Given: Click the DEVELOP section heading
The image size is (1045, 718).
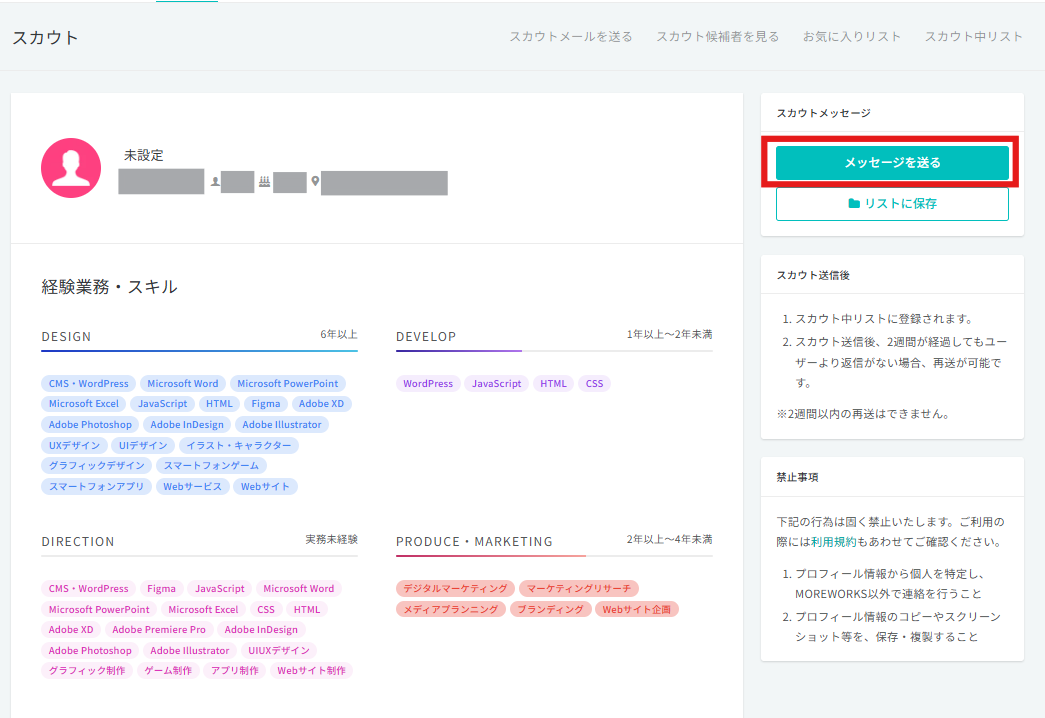Looking at the screenshot, I should (x=426, y=337).
